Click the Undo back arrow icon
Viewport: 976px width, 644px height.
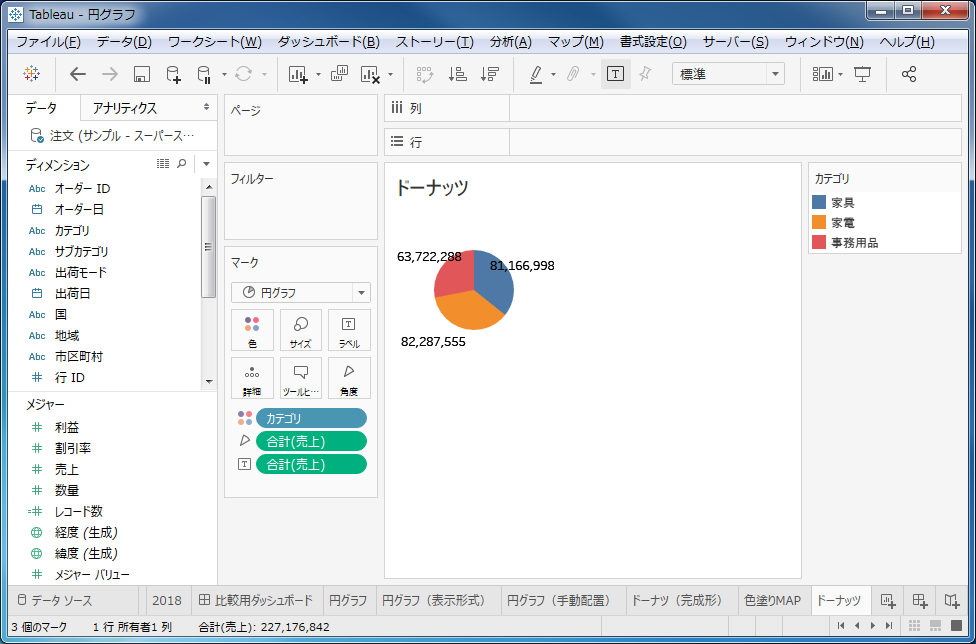[x=78, y=74]
